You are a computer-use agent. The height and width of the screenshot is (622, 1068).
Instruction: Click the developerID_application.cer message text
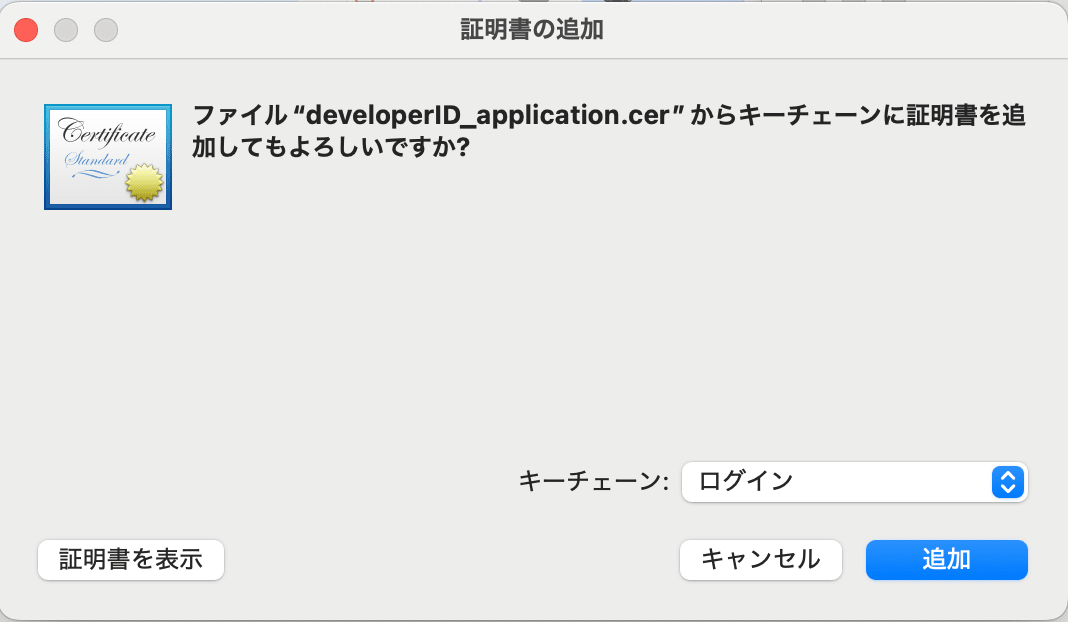pos(609,130)
